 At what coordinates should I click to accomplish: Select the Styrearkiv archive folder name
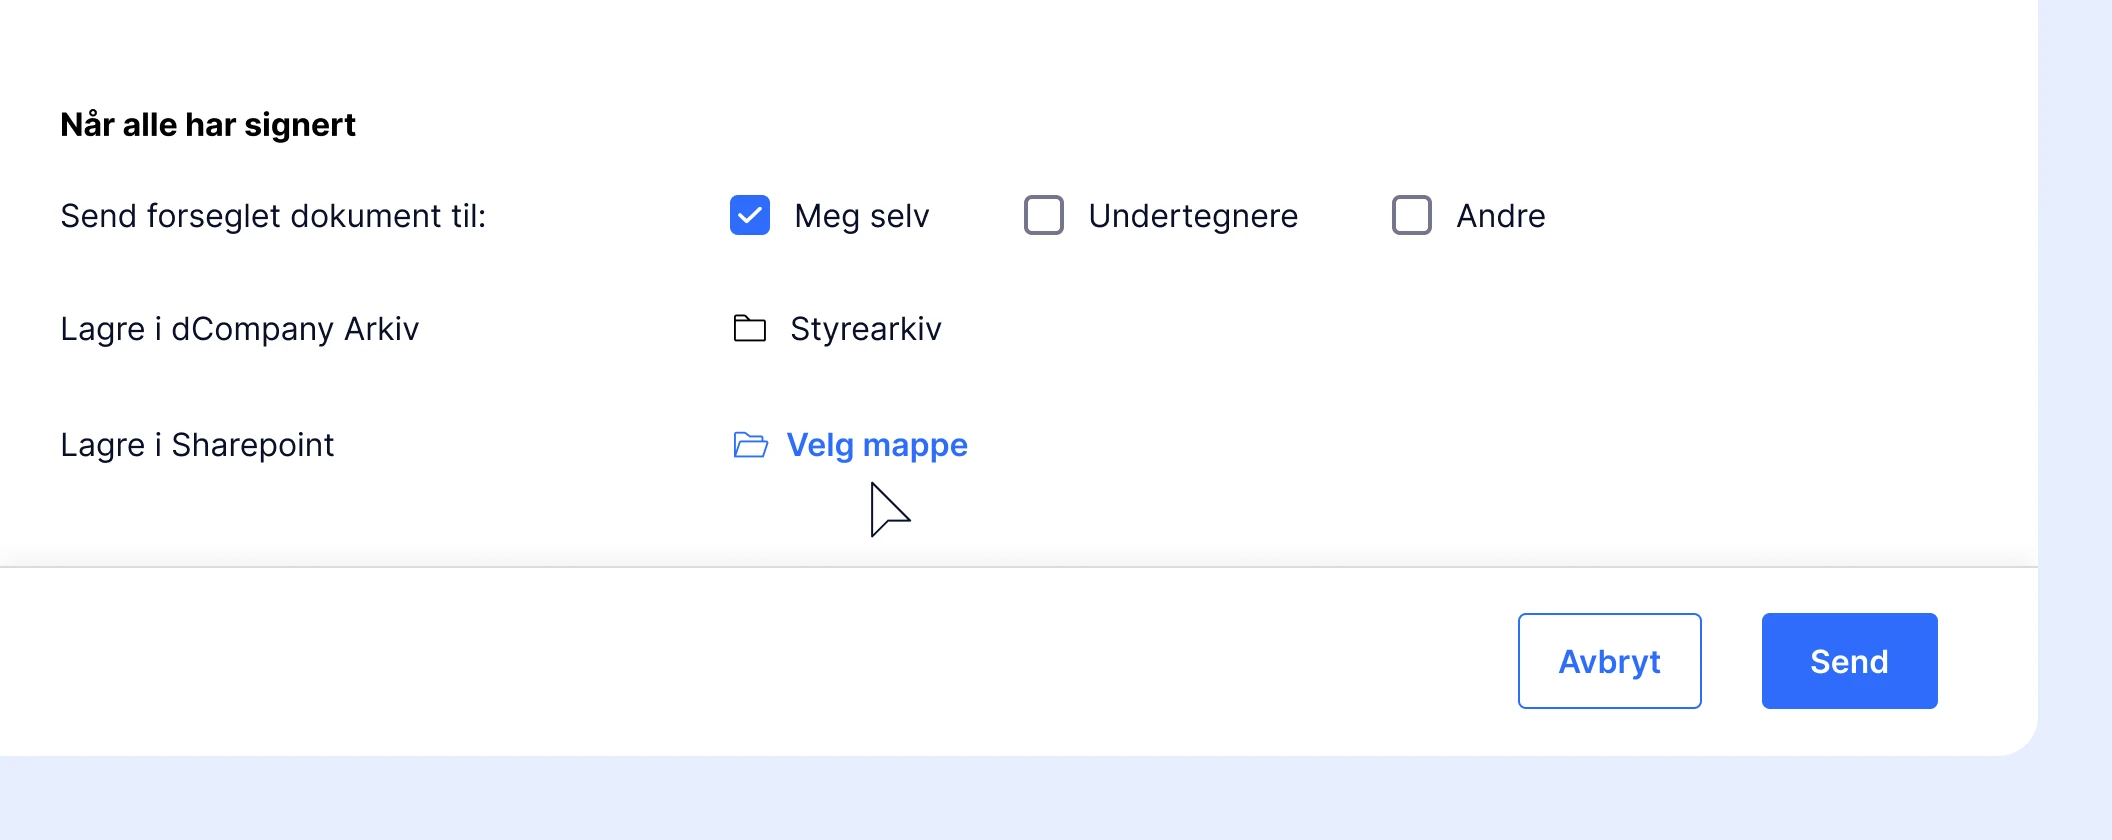pos(866,329)
